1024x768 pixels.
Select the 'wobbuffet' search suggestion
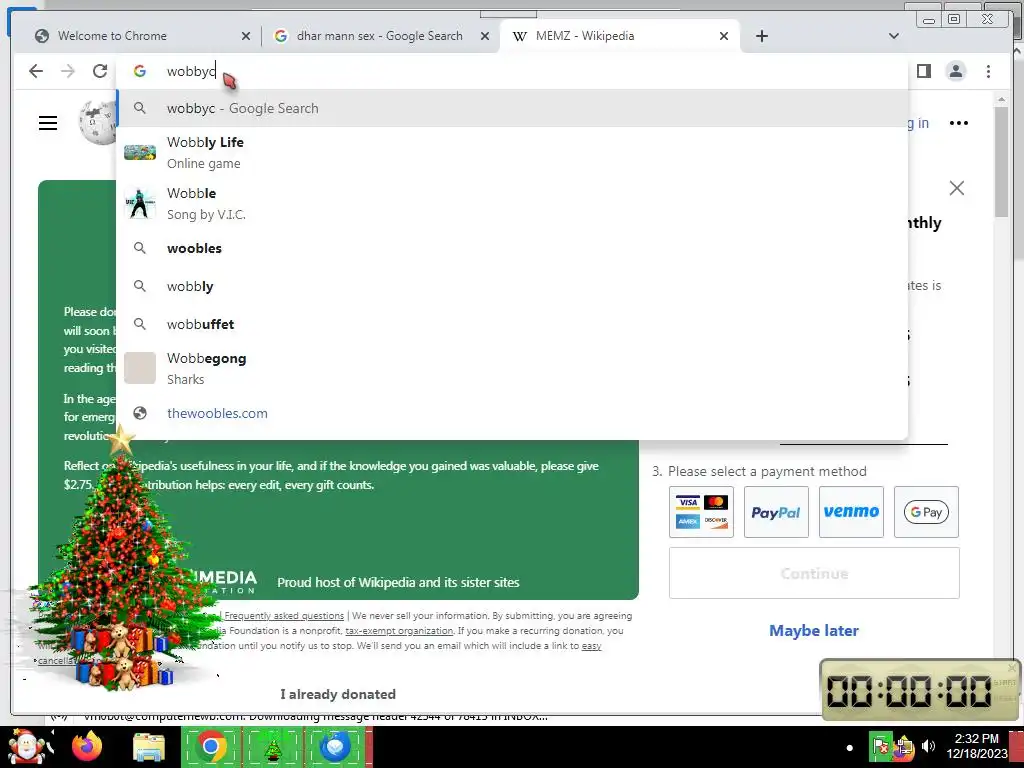click(x=512, y=324)
